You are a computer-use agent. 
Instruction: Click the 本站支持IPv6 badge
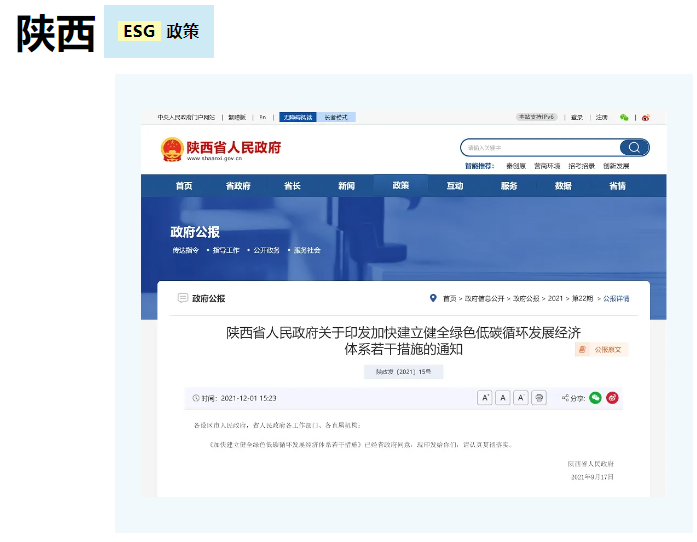point(537,117)
